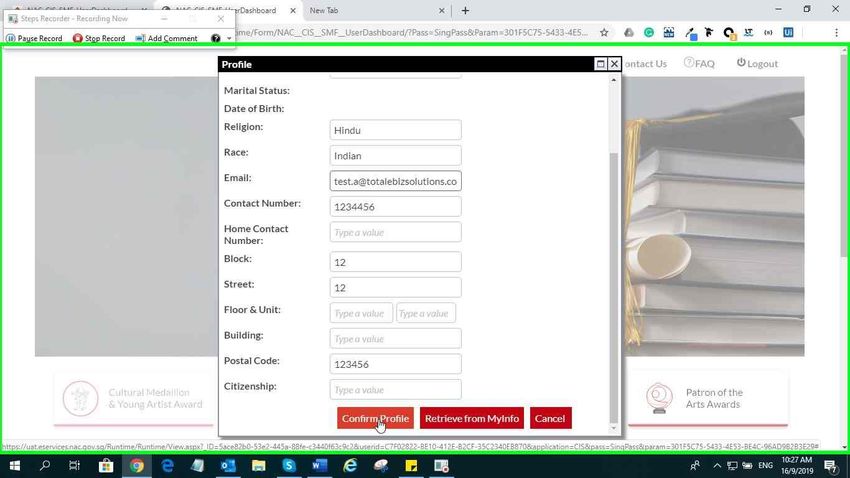Close the Profile dialog with X icon
This screenshot has height=478, width=850.
click(614, 64)
